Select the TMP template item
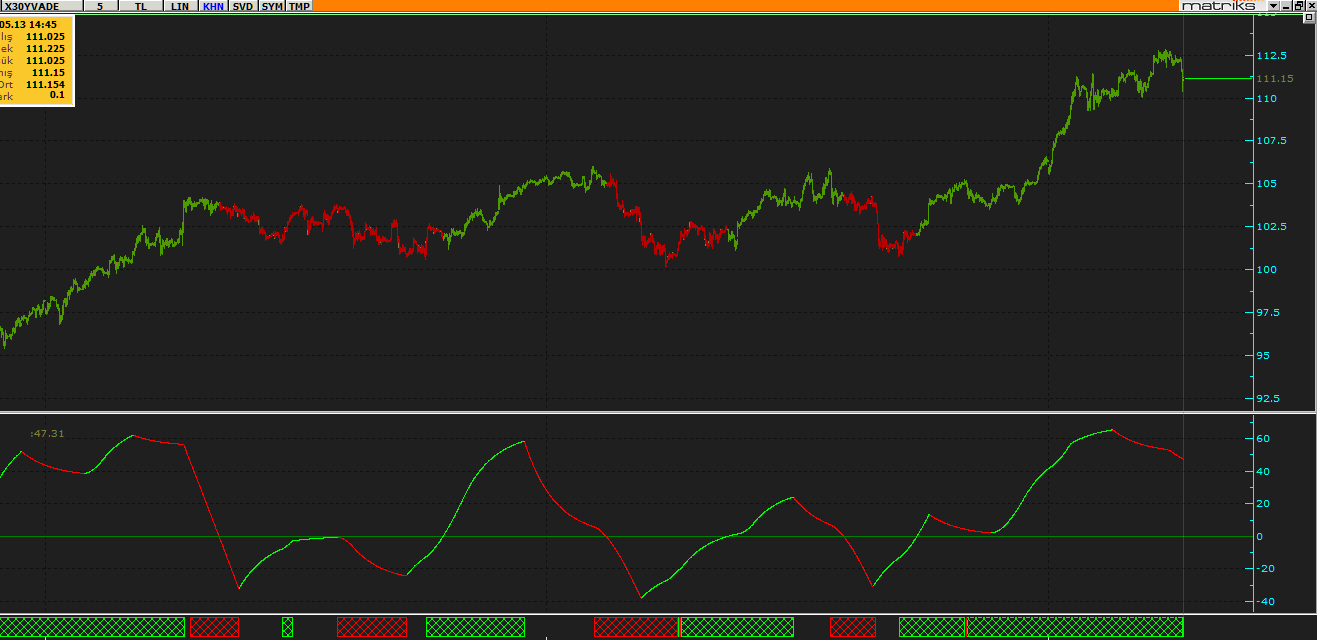This screenshot has height=640, width=1317. click(x=299, y=6)
